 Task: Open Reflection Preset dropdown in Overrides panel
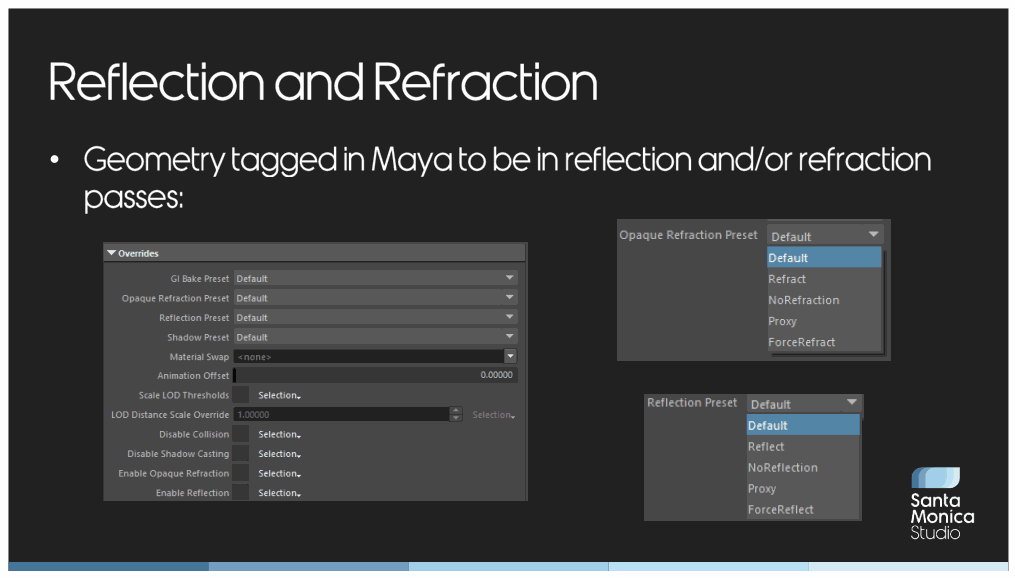(375, 317)
